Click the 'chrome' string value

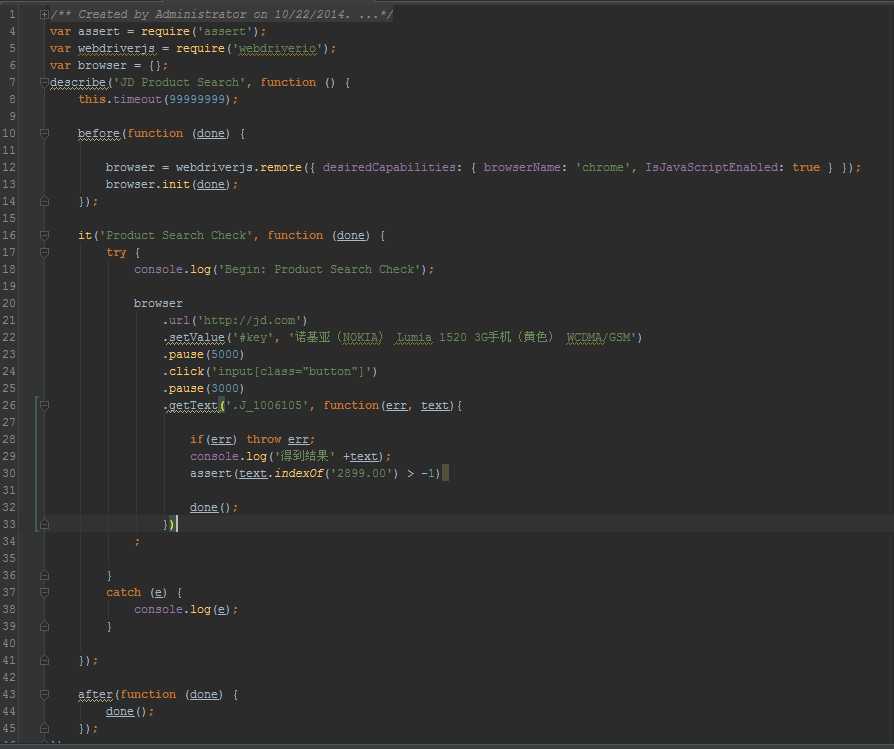click(x=603, y=167)
